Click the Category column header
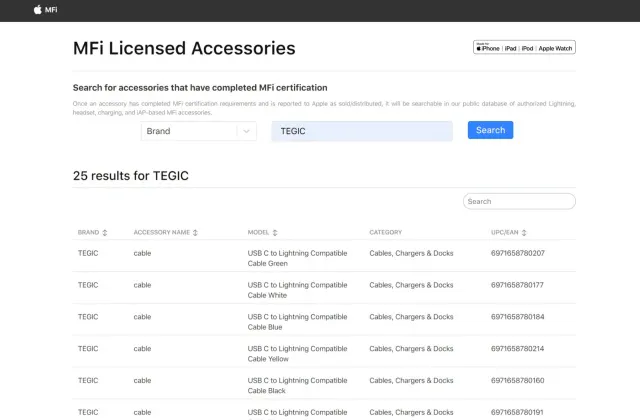 [386, 233]
